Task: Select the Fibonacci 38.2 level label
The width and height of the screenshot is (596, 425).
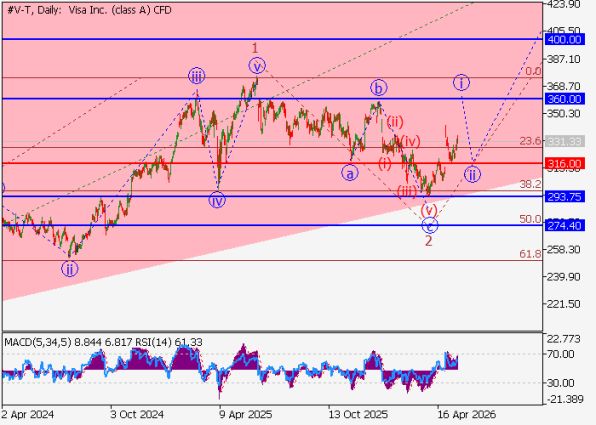Action: tap(530, 184)
